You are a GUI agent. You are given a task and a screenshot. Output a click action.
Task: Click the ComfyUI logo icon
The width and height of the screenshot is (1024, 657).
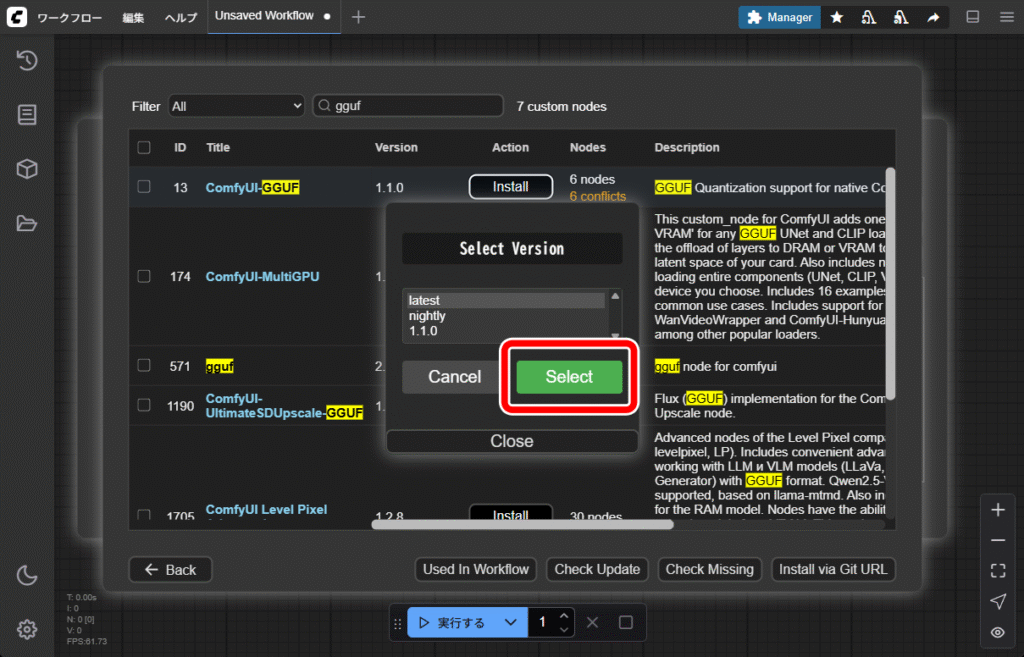[x=17, y=16]
